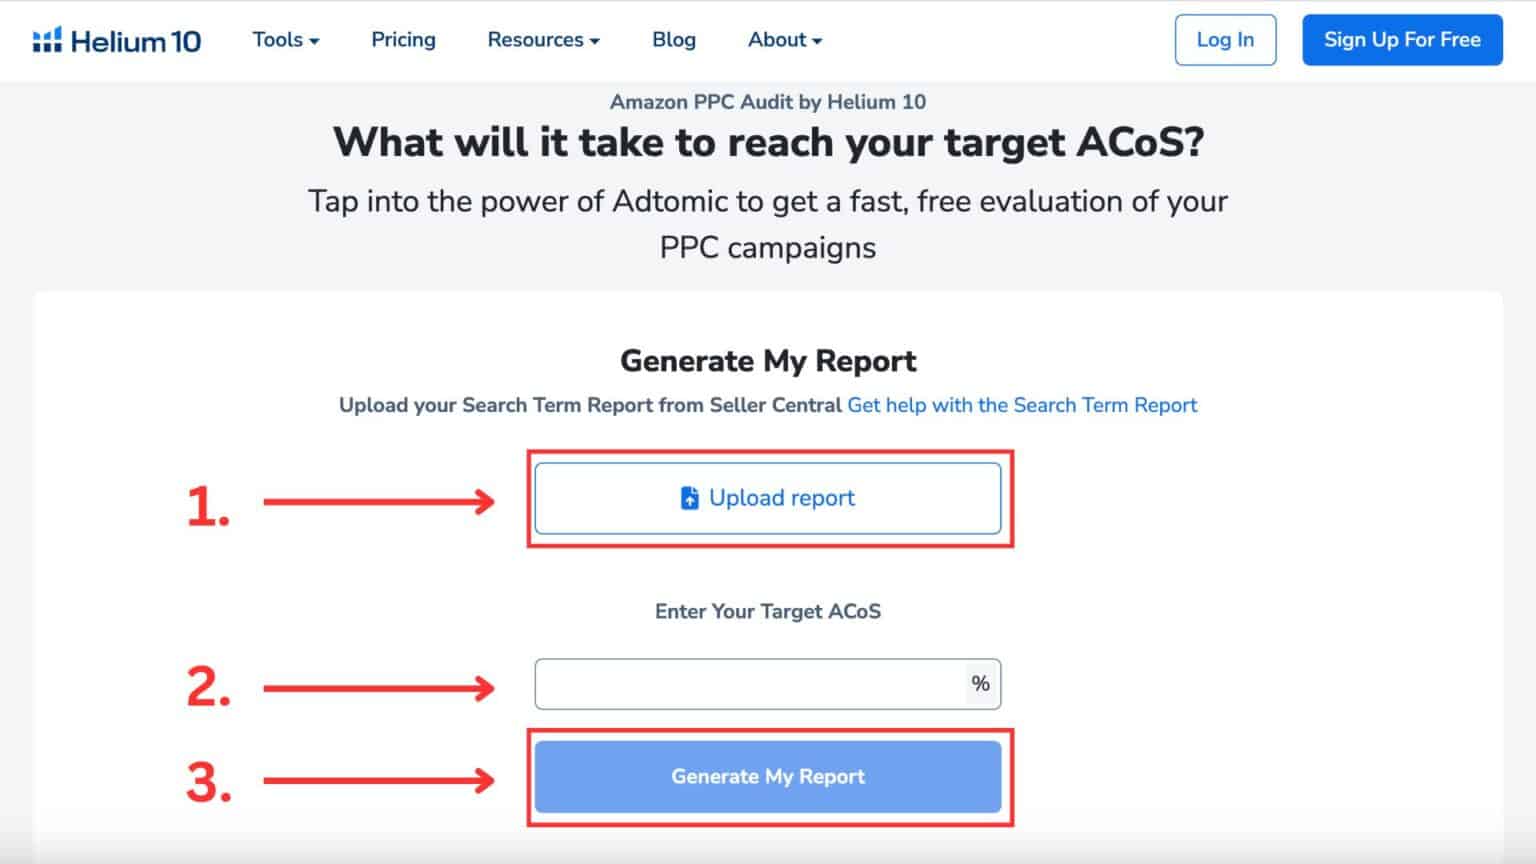Screen dimensions: 1536x864
Task: Click the Upload your Search Term Report instruction text
Action: 589,405
